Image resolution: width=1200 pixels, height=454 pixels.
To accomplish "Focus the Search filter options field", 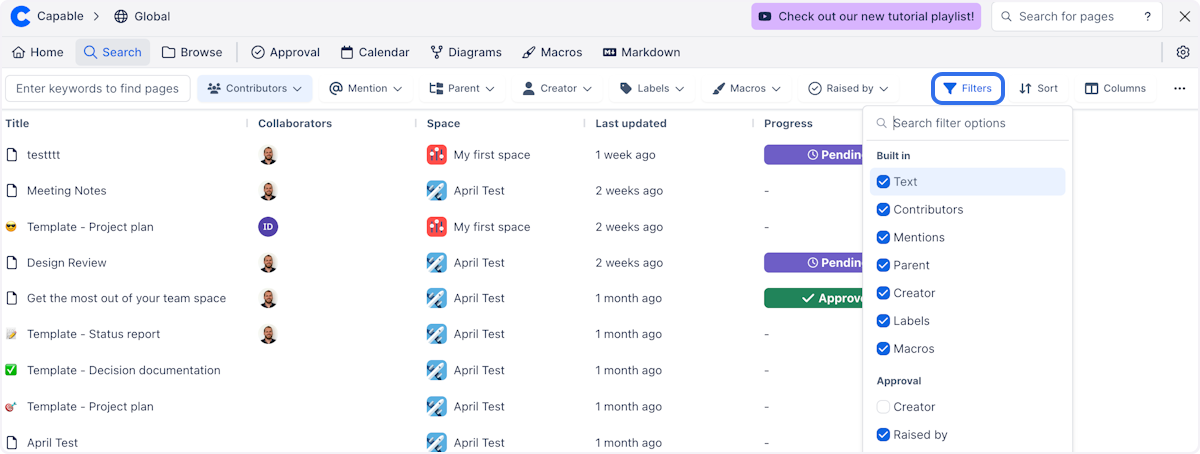I will 975,123.
